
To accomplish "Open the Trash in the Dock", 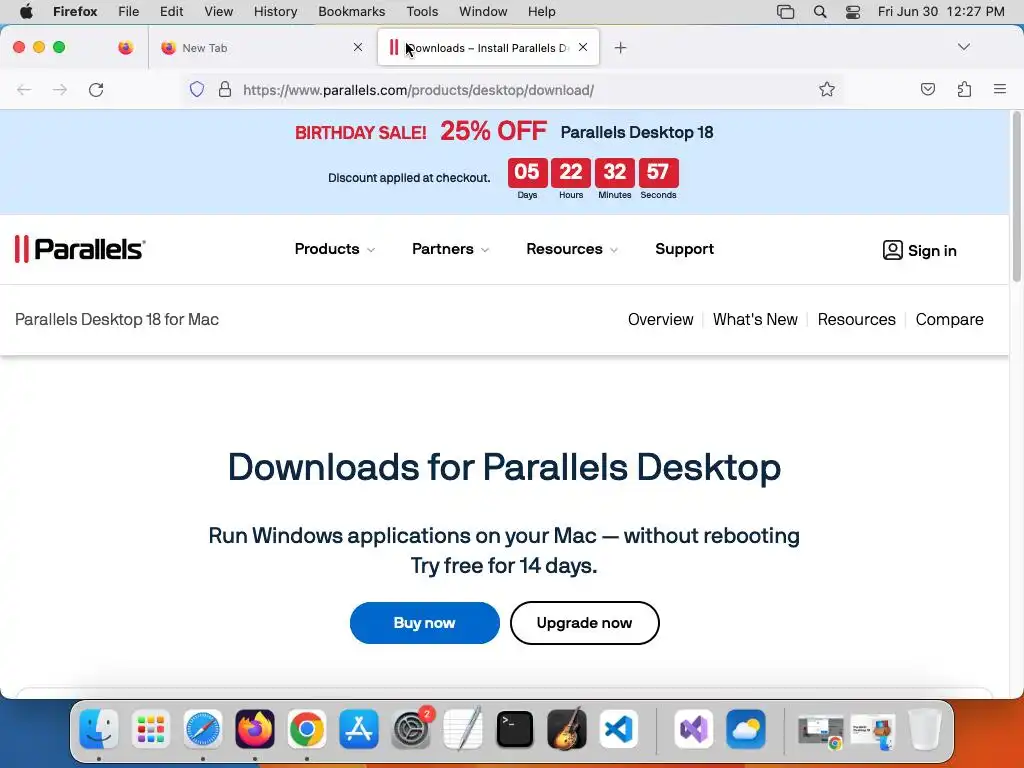I will point(925,729).
